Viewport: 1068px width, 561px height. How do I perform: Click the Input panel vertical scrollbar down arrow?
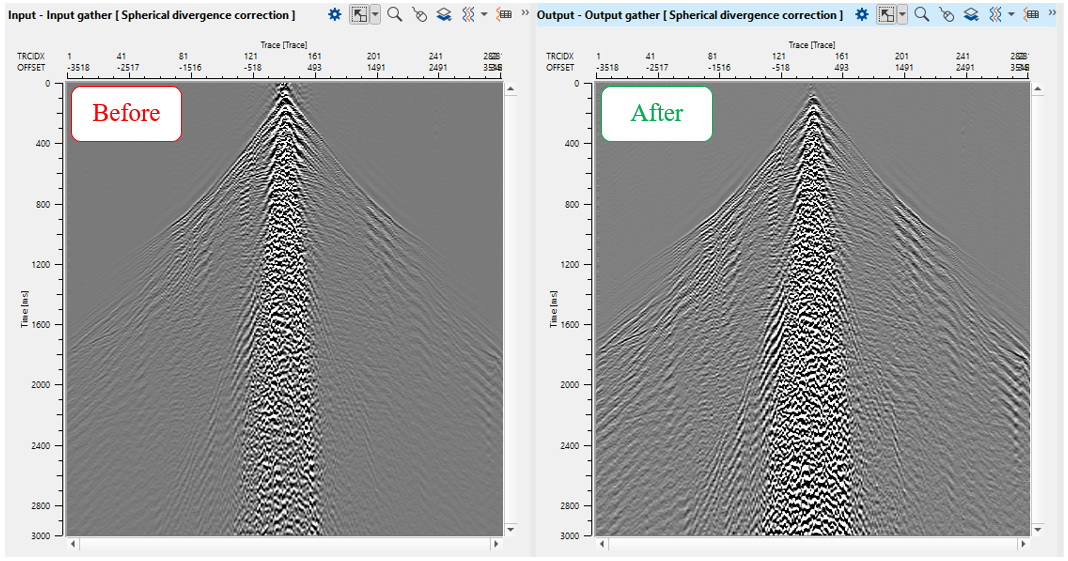(511, 529)
